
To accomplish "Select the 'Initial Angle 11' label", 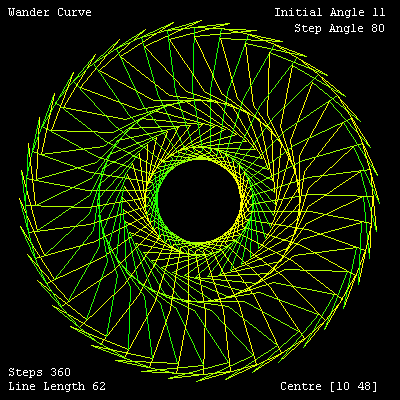I will click(330, 13).
